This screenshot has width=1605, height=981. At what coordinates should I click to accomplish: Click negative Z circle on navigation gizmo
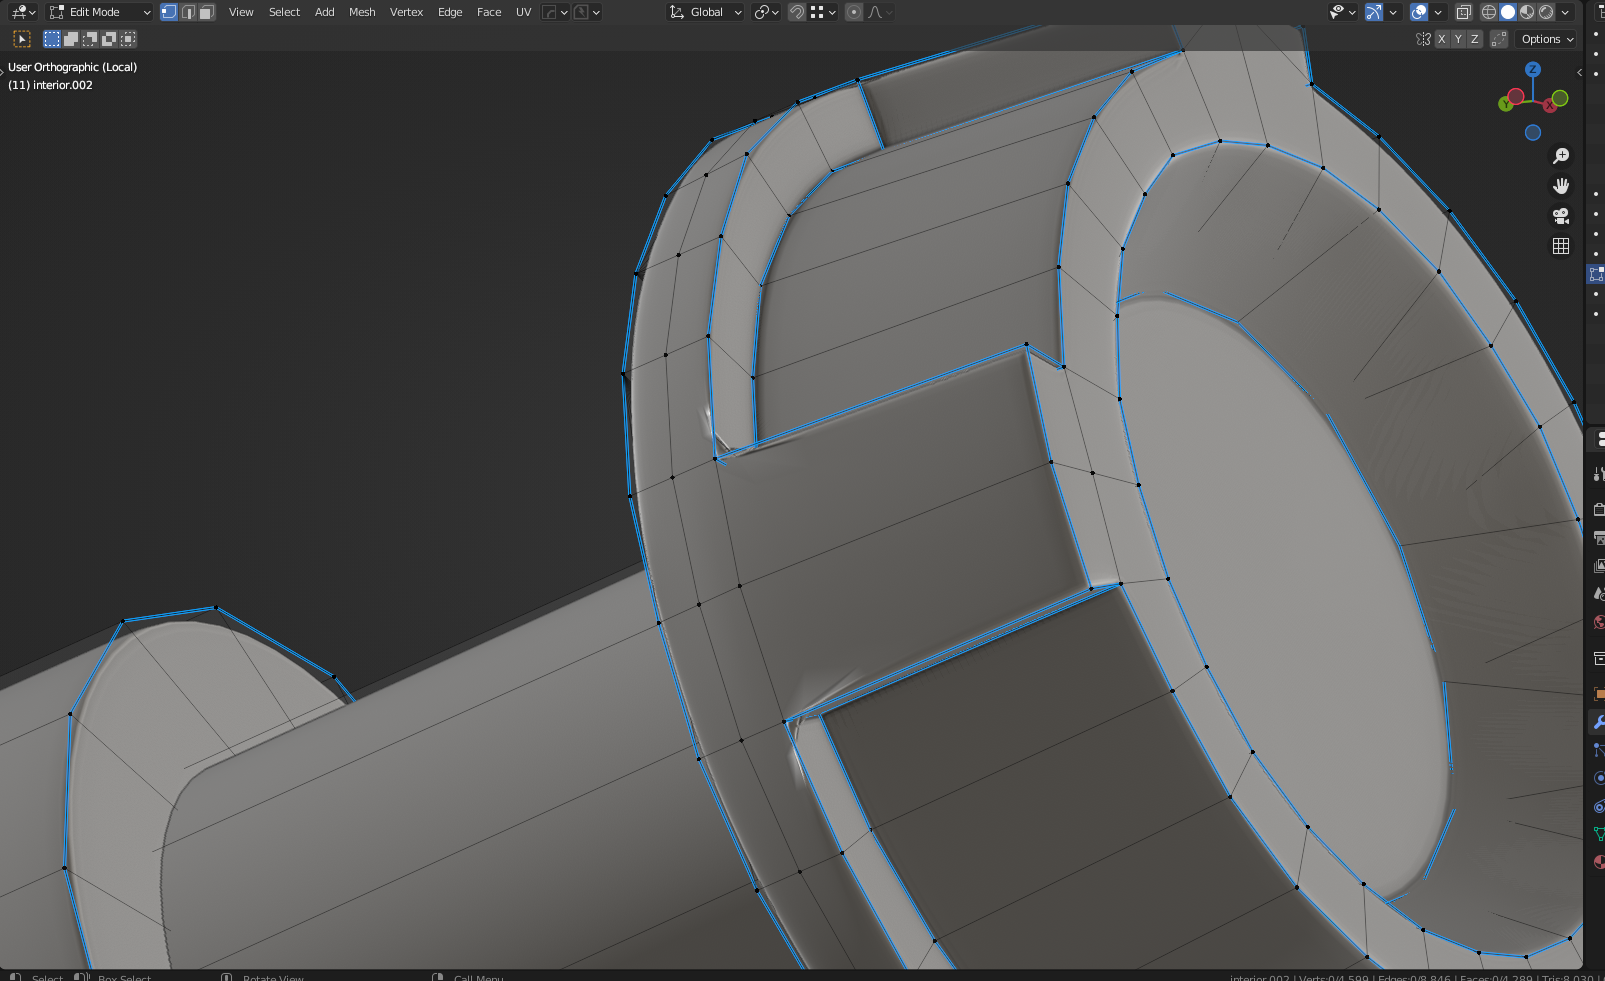(x=1533, y=132)
